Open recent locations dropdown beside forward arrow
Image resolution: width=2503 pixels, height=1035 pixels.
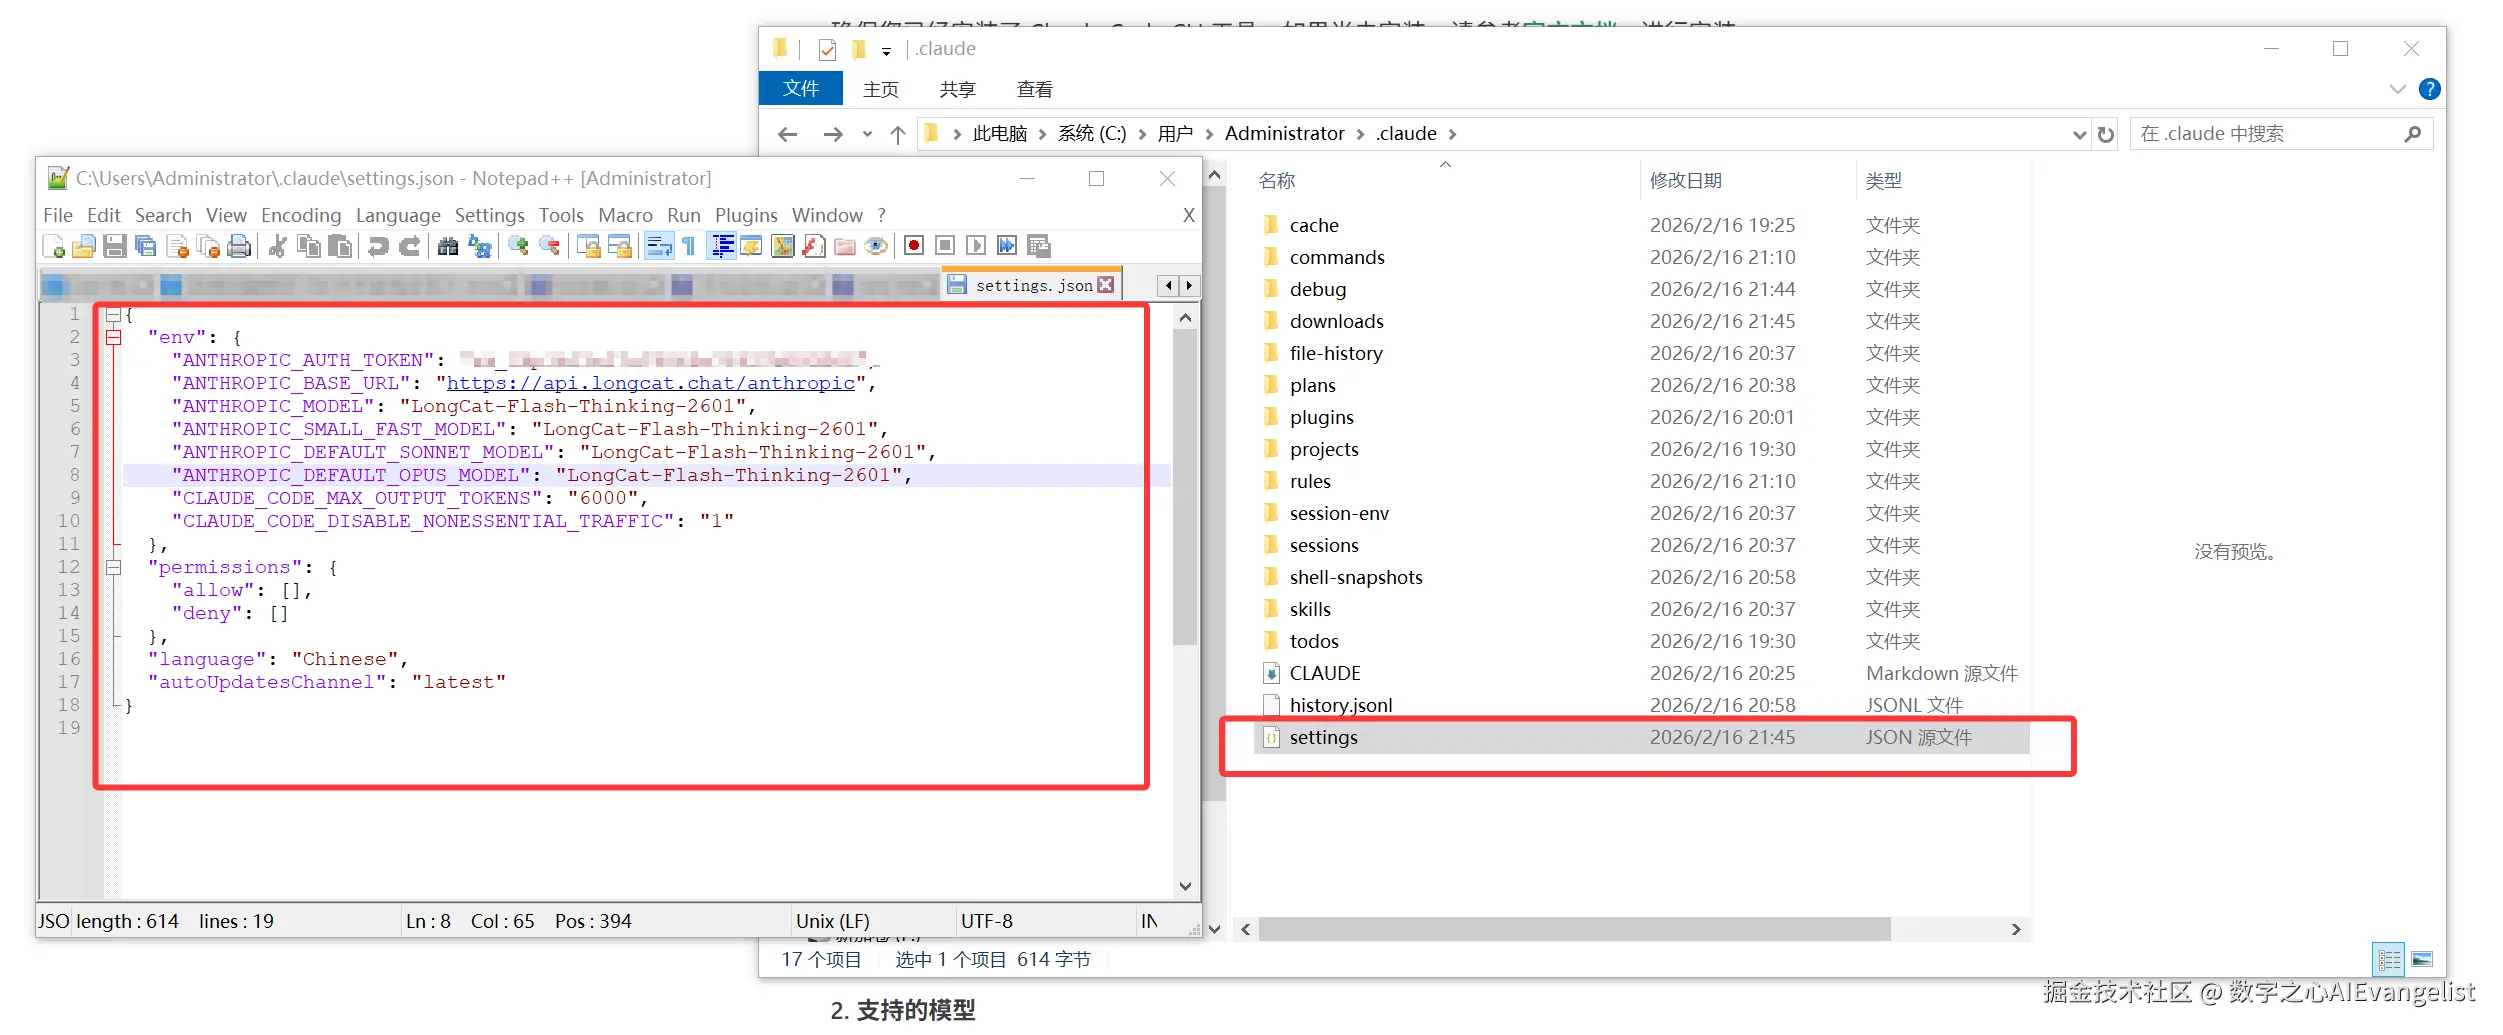(x=867, y=134)
